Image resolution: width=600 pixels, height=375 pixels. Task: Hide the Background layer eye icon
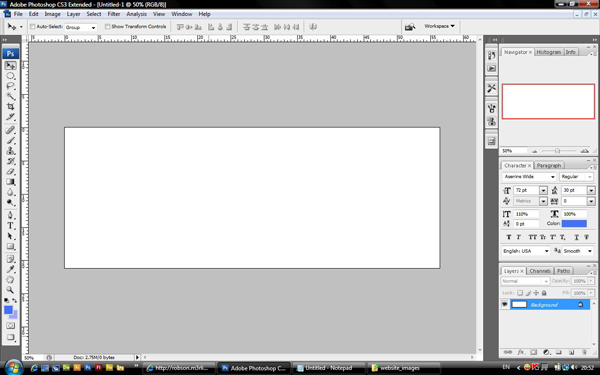pyautogui.click(x=505, y=305)
